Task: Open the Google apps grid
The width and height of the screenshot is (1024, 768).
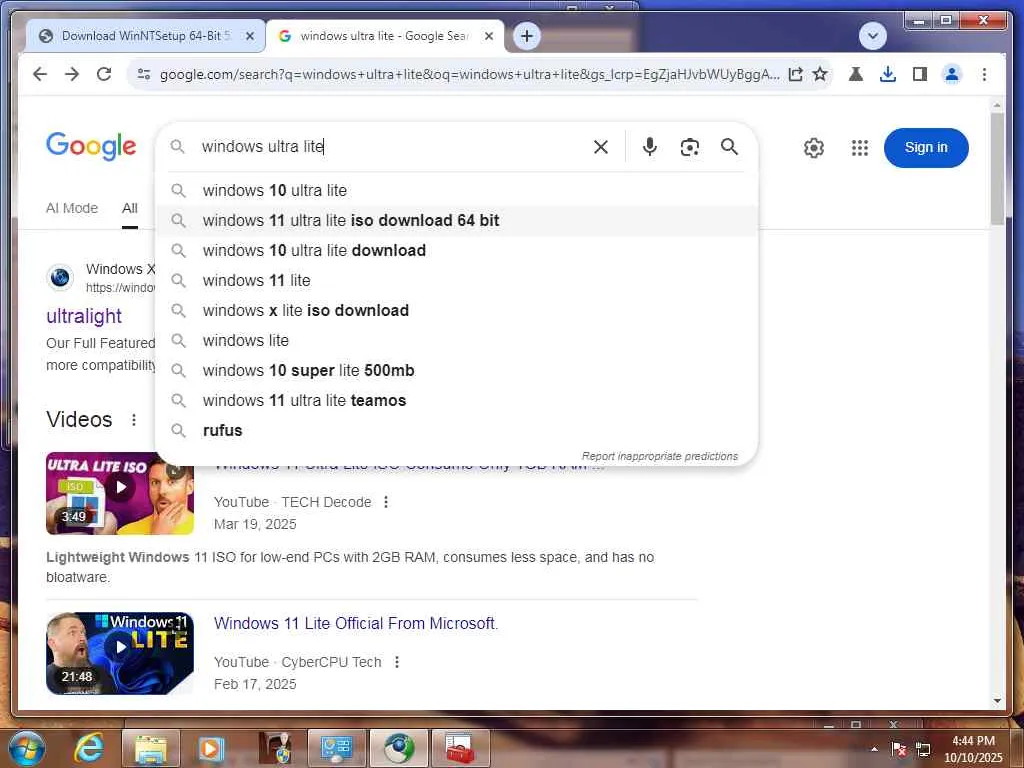Action: click(x=860, y=148)
